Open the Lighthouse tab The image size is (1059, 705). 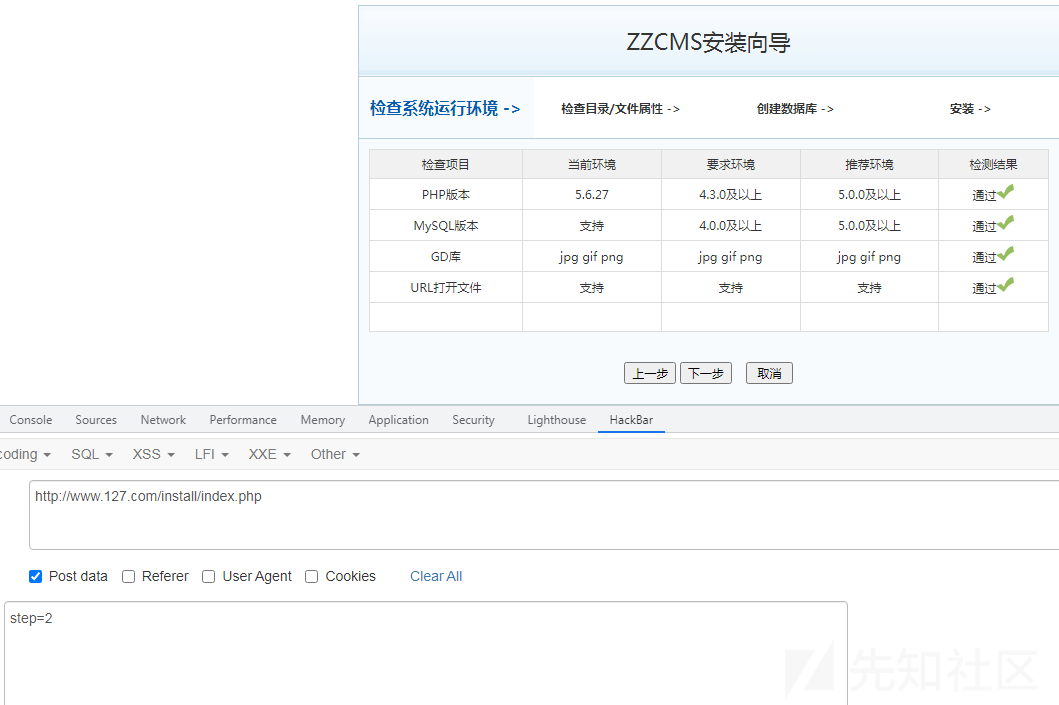pos(557,420)
